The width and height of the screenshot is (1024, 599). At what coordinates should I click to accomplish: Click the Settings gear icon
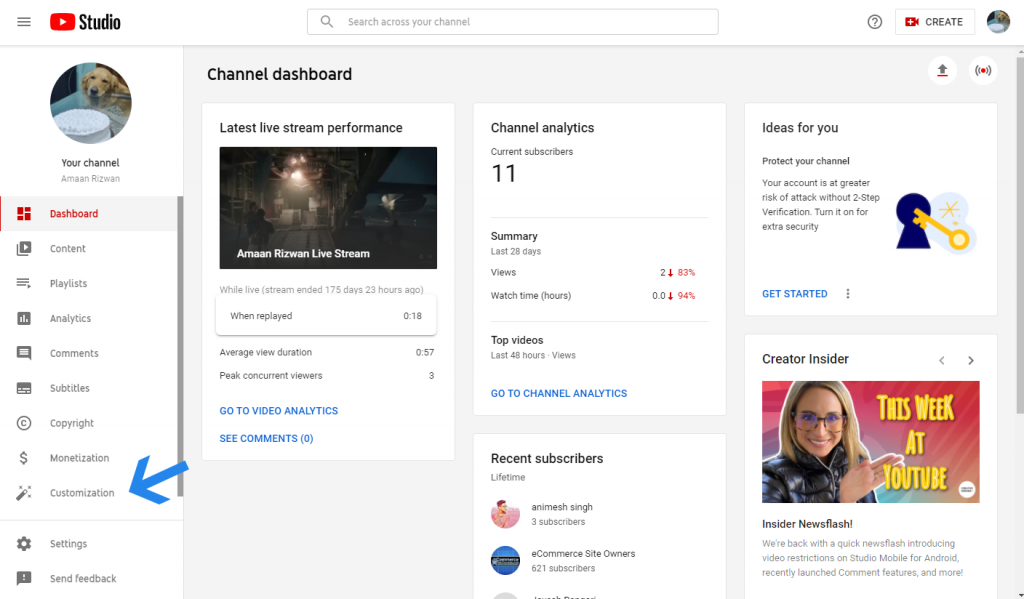tap(24, 543)
